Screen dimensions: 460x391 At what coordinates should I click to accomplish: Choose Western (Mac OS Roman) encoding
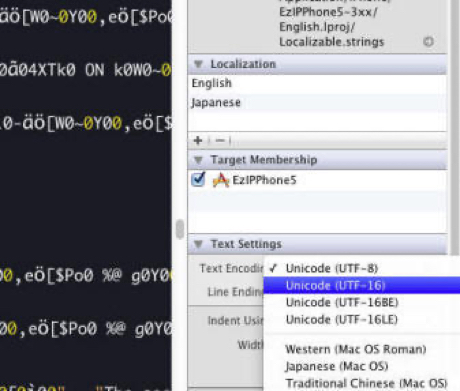[362, 349]
